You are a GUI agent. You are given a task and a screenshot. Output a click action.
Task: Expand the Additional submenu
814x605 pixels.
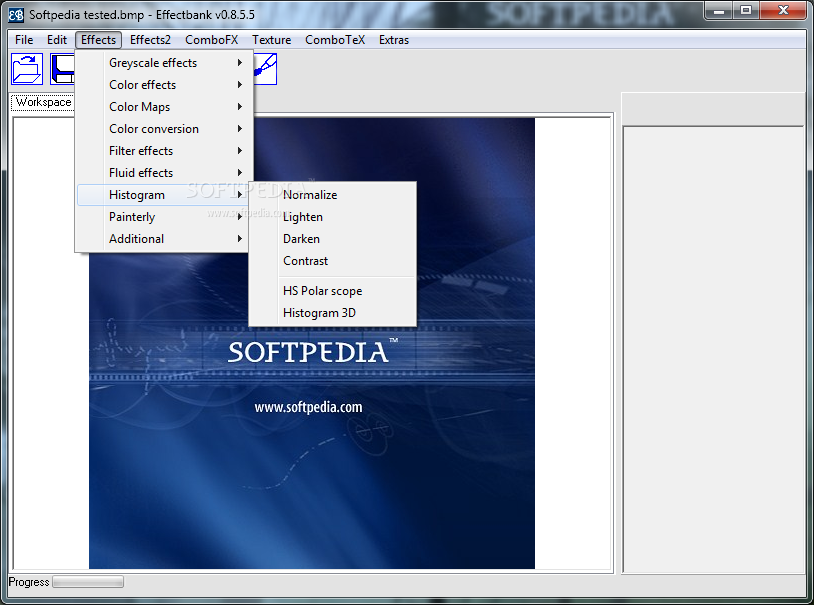(x=164, y=239)
